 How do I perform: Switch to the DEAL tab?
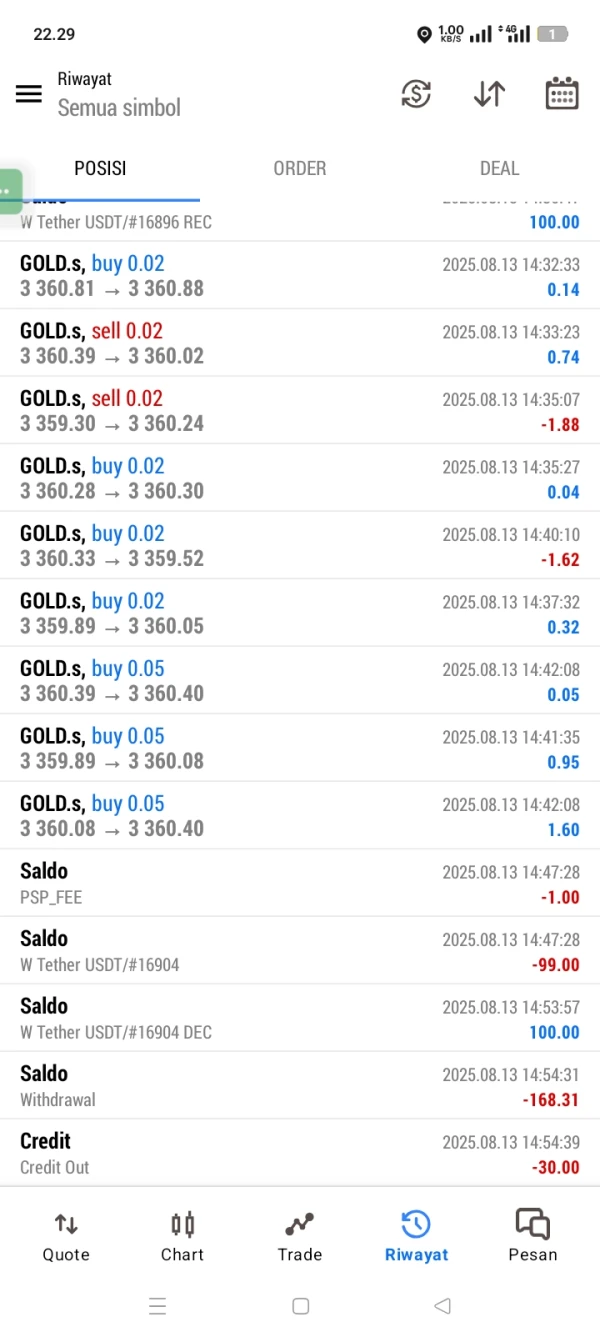[499, 168]
